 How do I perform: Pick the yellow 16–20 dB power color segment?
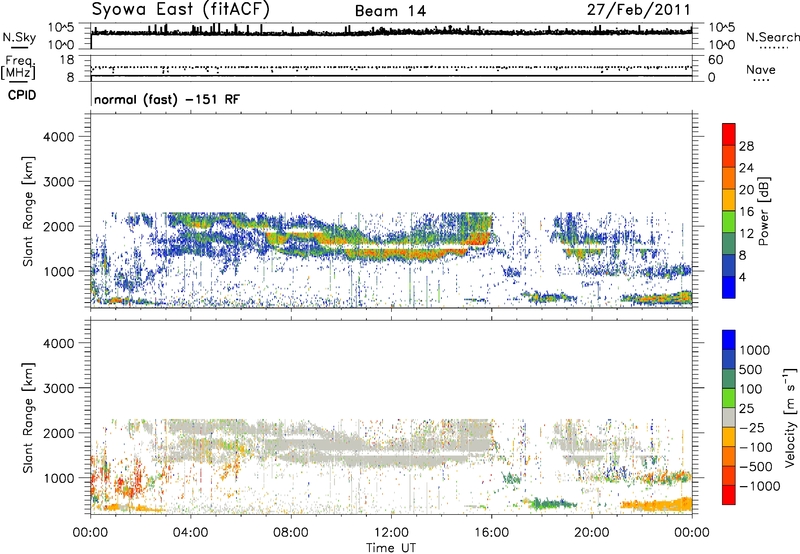(729, 199)
